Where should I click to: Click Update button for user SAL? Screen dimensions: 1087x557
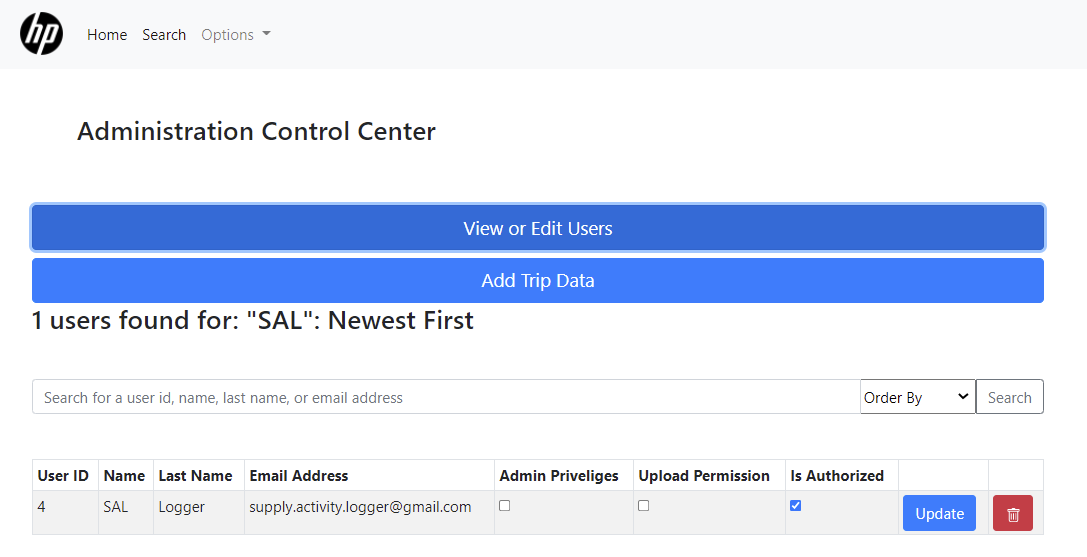coord(939,514)
